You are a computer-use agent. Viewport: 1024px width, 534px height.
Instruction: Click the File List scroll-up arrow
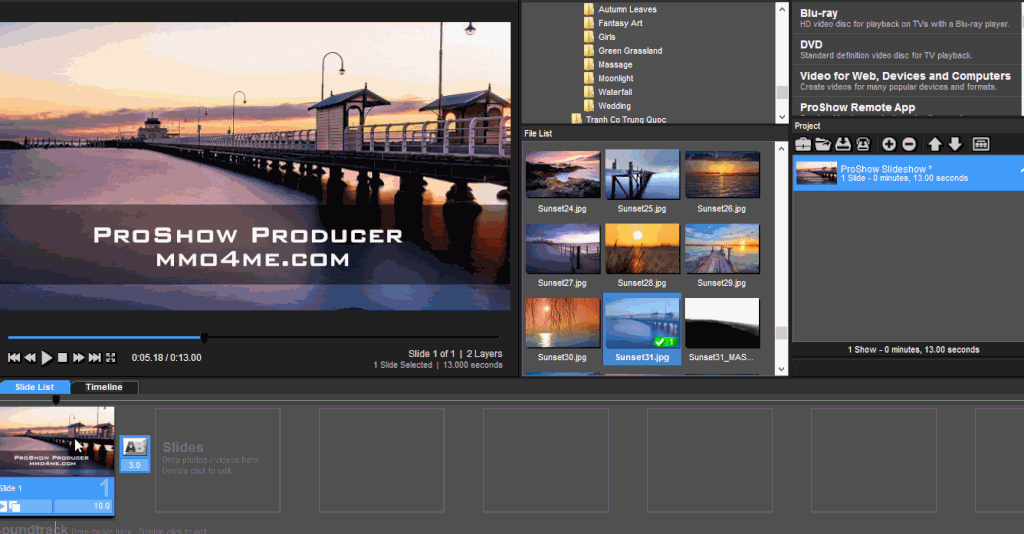tap(781, 149)
